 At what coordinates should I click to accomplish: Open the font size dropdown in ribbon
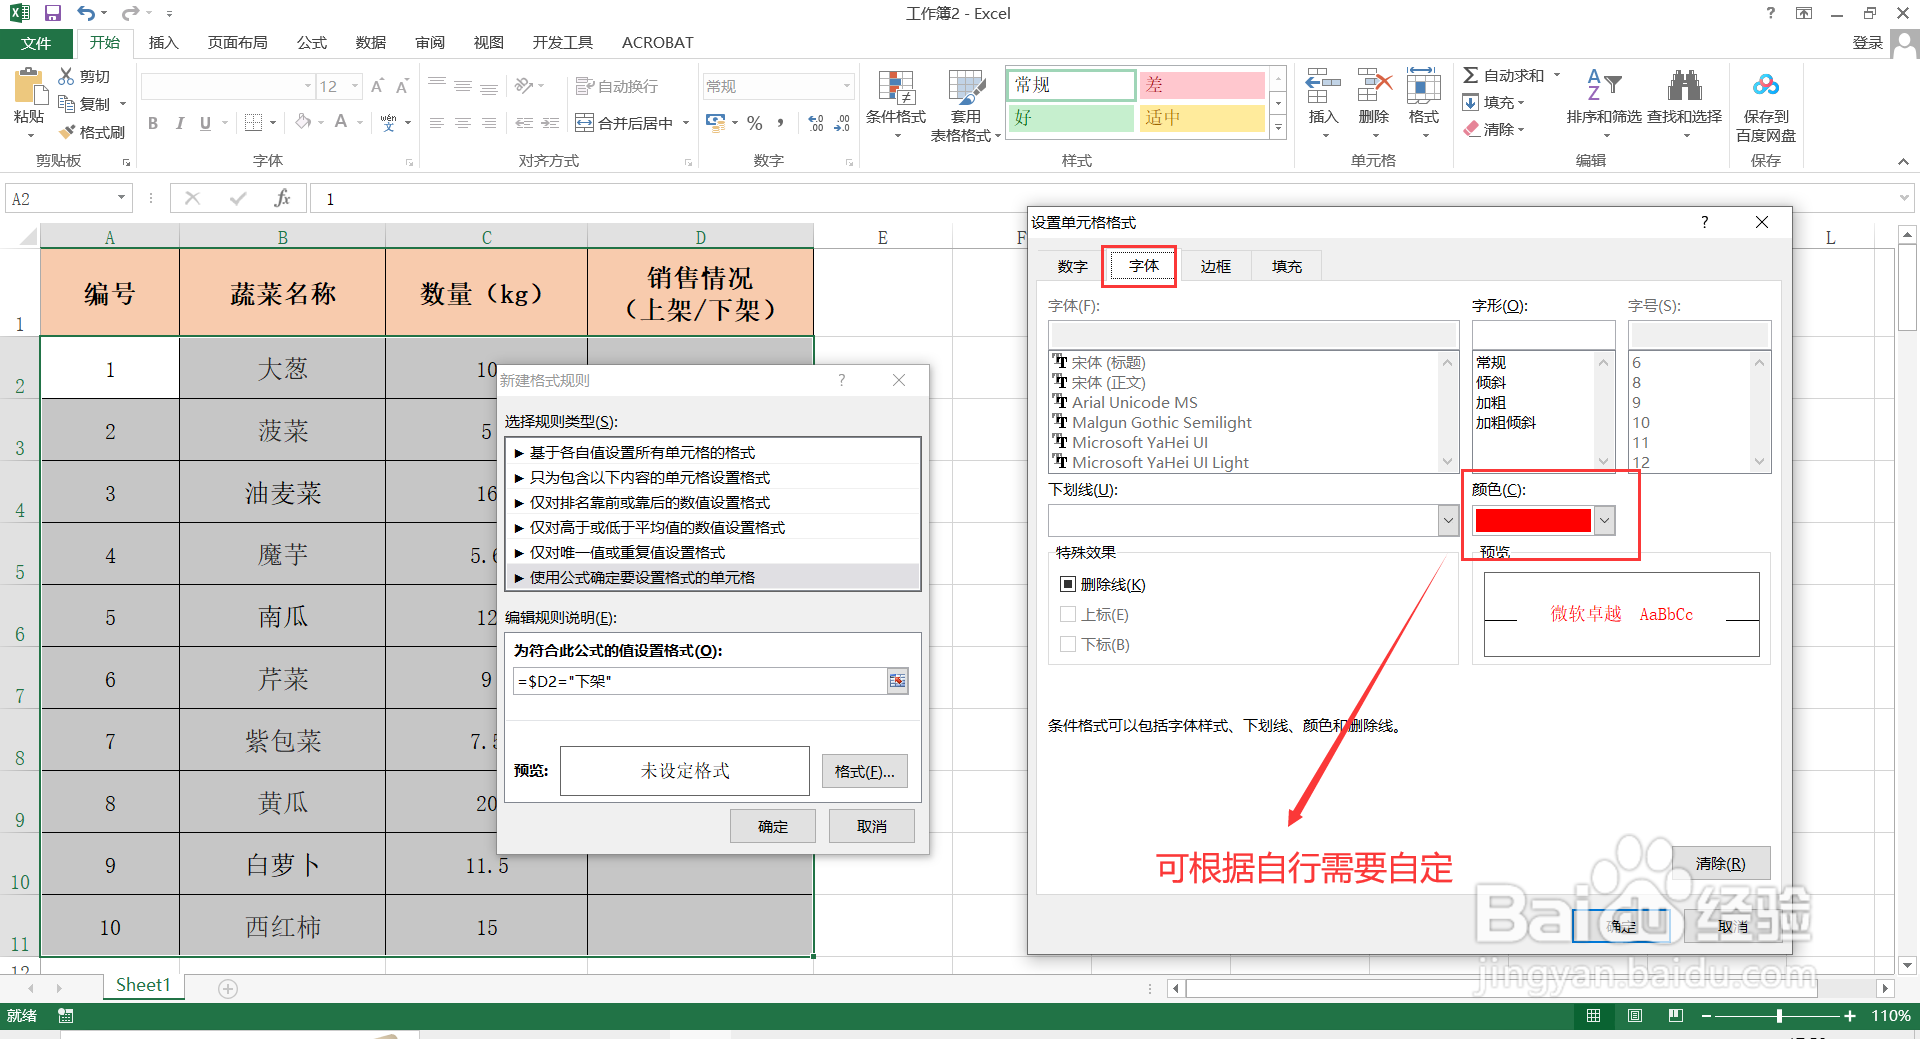(x=353, y=86)
